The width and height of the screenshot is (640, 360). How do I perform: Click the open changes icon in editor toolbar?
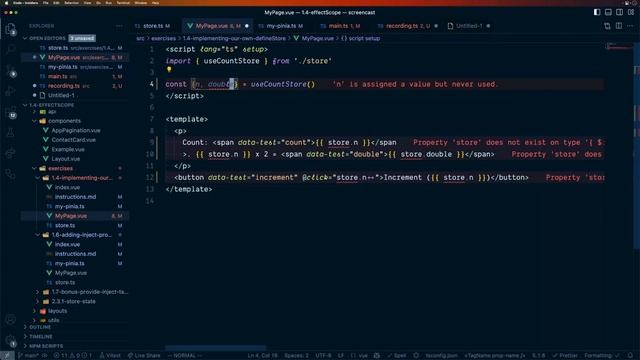pos(607,26)
